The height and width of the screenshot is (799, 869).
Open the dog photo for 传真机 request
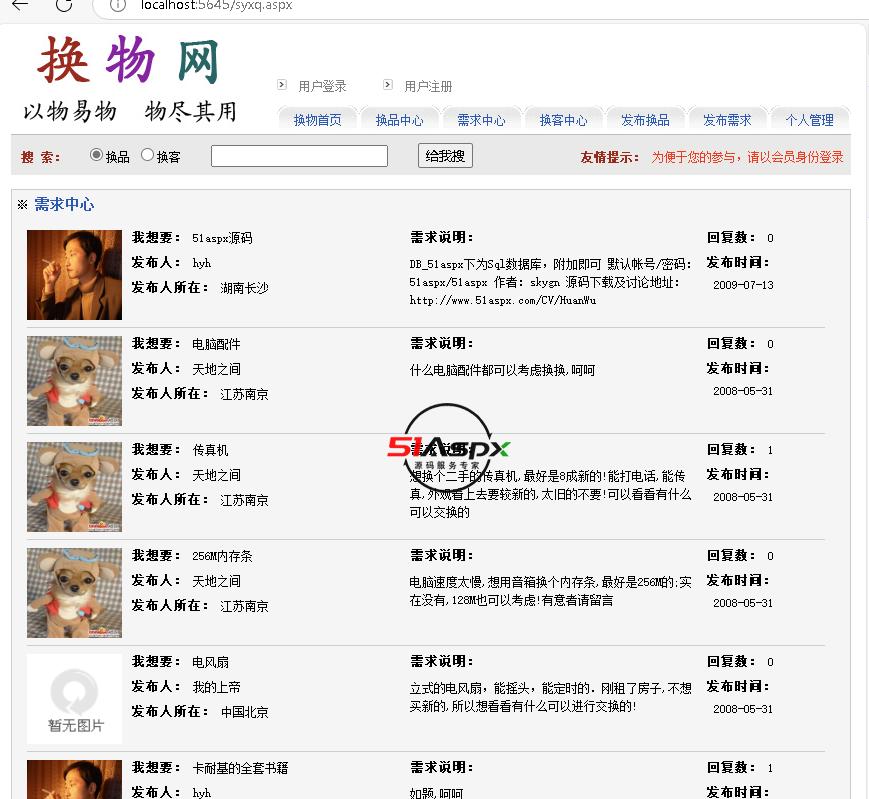pos(74,486)
